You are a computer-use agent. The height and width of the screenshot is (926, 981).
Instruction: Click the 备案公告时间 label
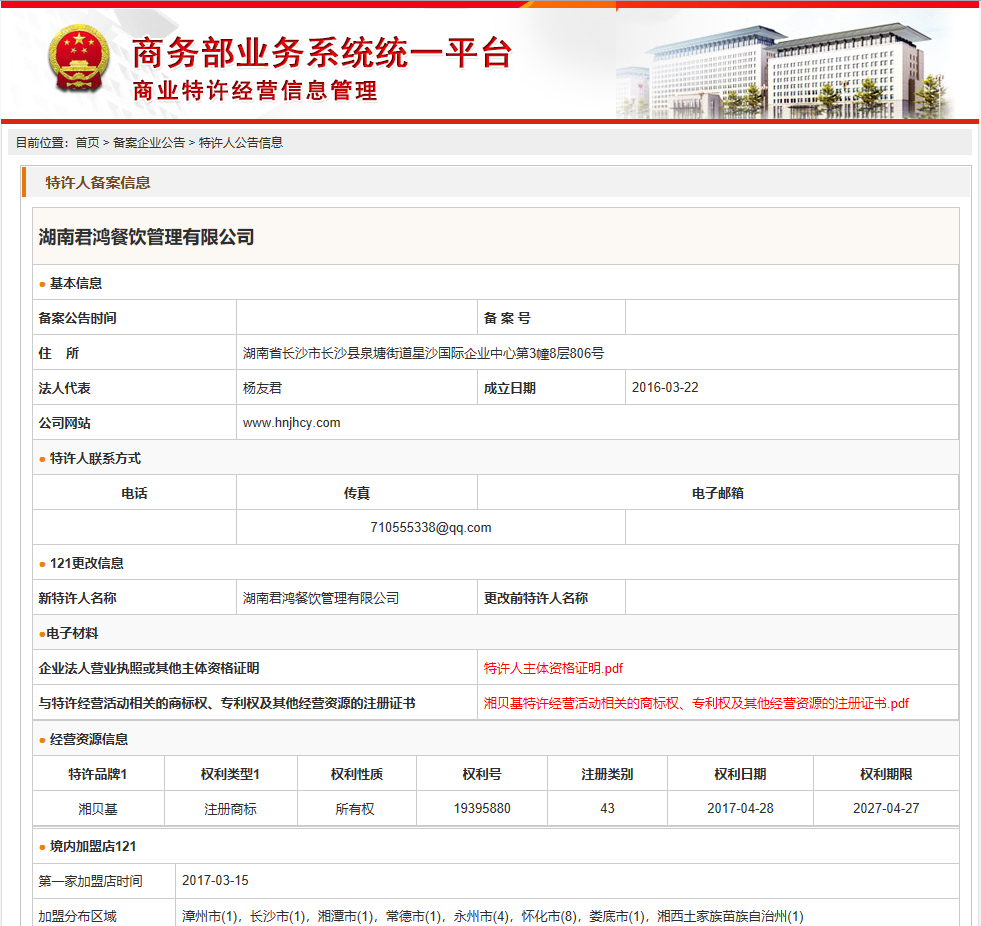[77, 318]
